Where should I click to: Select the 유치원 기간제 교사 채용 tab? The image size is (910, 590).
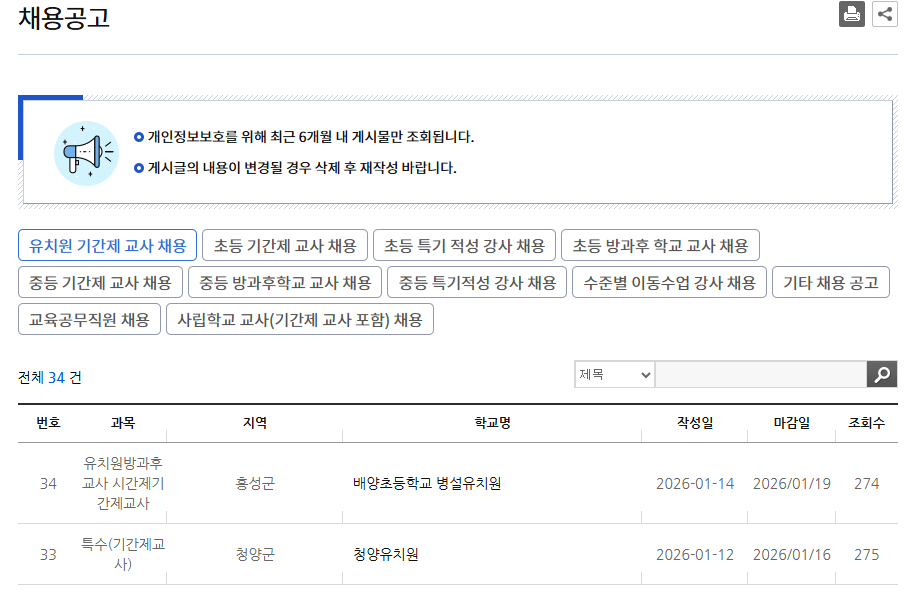[107, 245]
